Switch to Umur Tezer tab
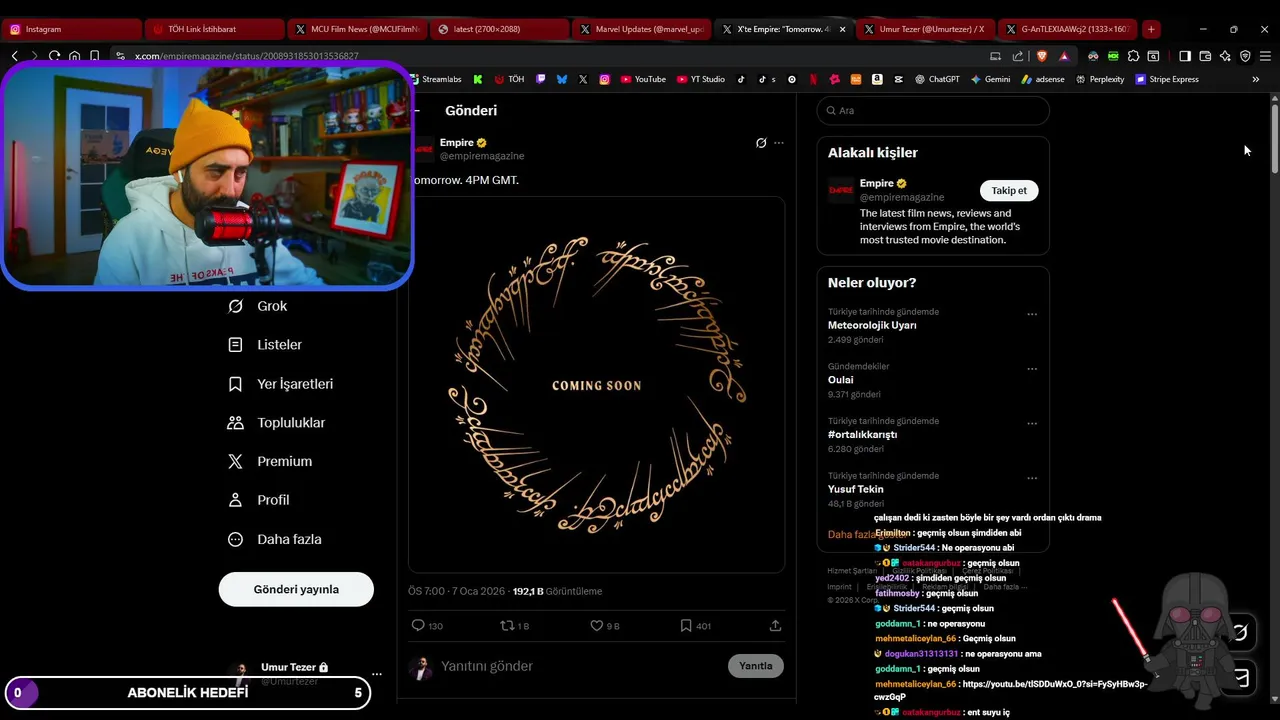Image resolution: width=1280 pixels, height=720 pixels. tap(925, 29)
